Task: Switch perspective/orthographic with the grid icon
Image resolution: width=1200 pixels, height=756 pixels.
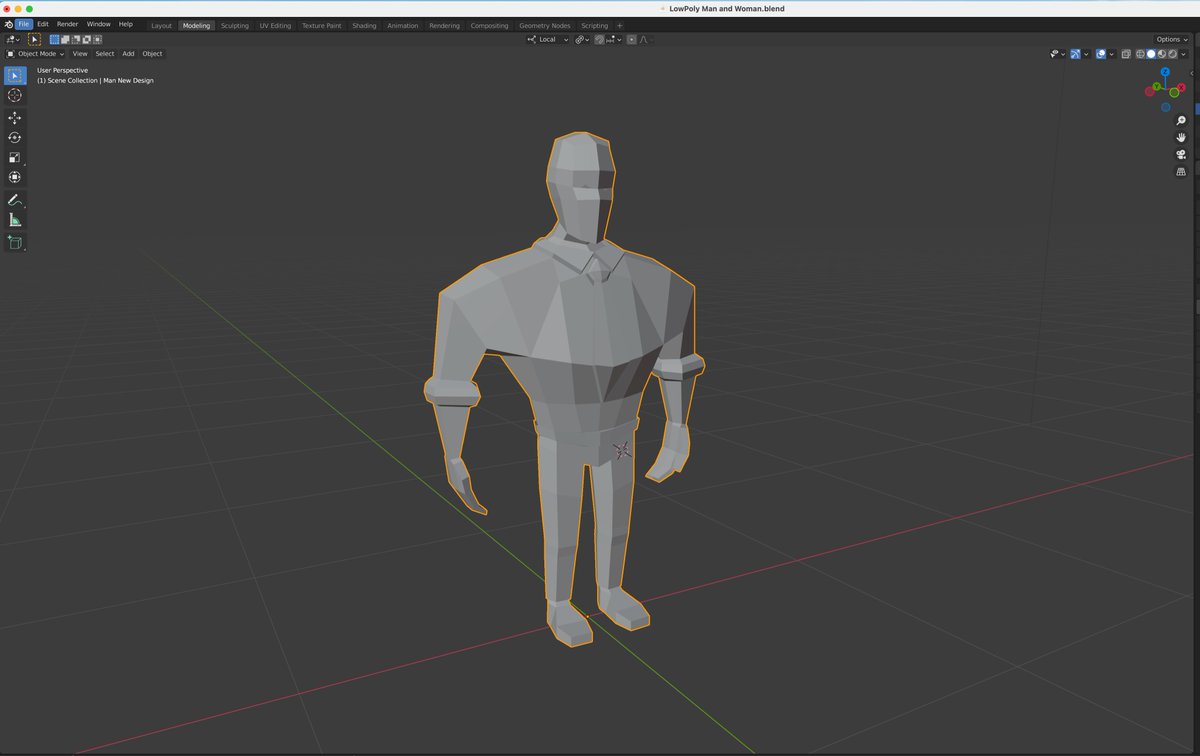Action: click(x=1181, y=172)
